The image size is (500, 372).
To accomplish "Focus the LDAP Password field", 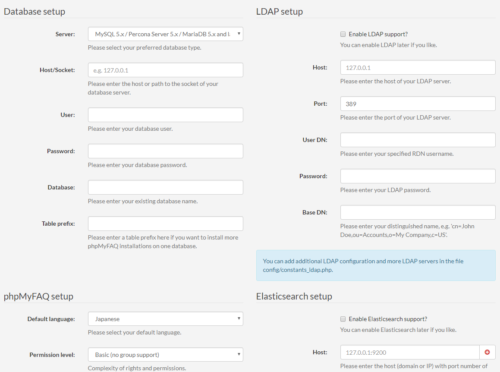I will click(x=418, y=176).
